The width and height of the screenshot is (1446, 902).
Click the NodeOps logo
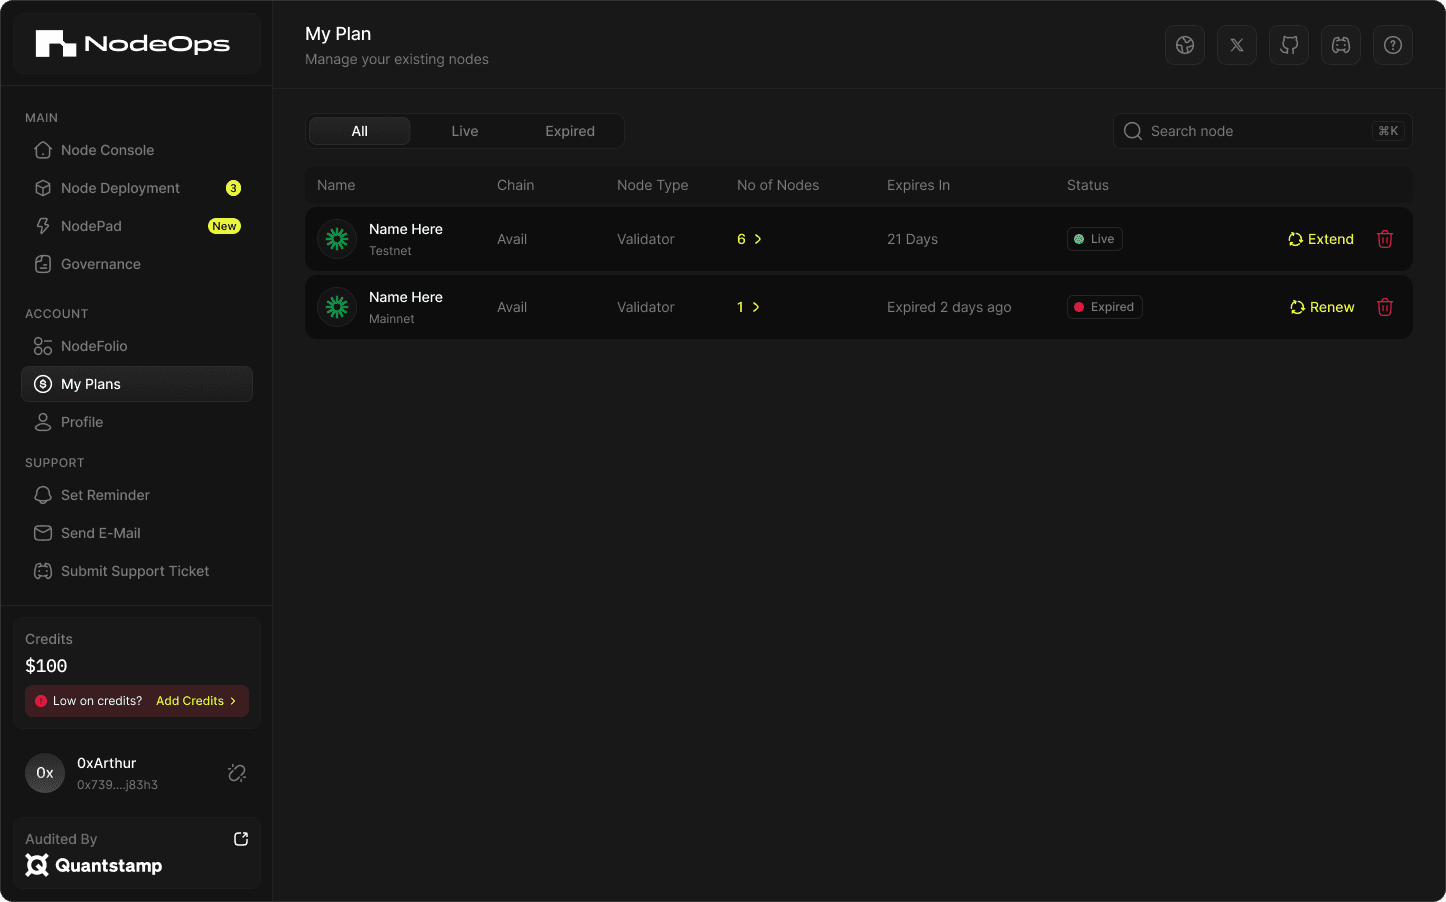[133, 44]
